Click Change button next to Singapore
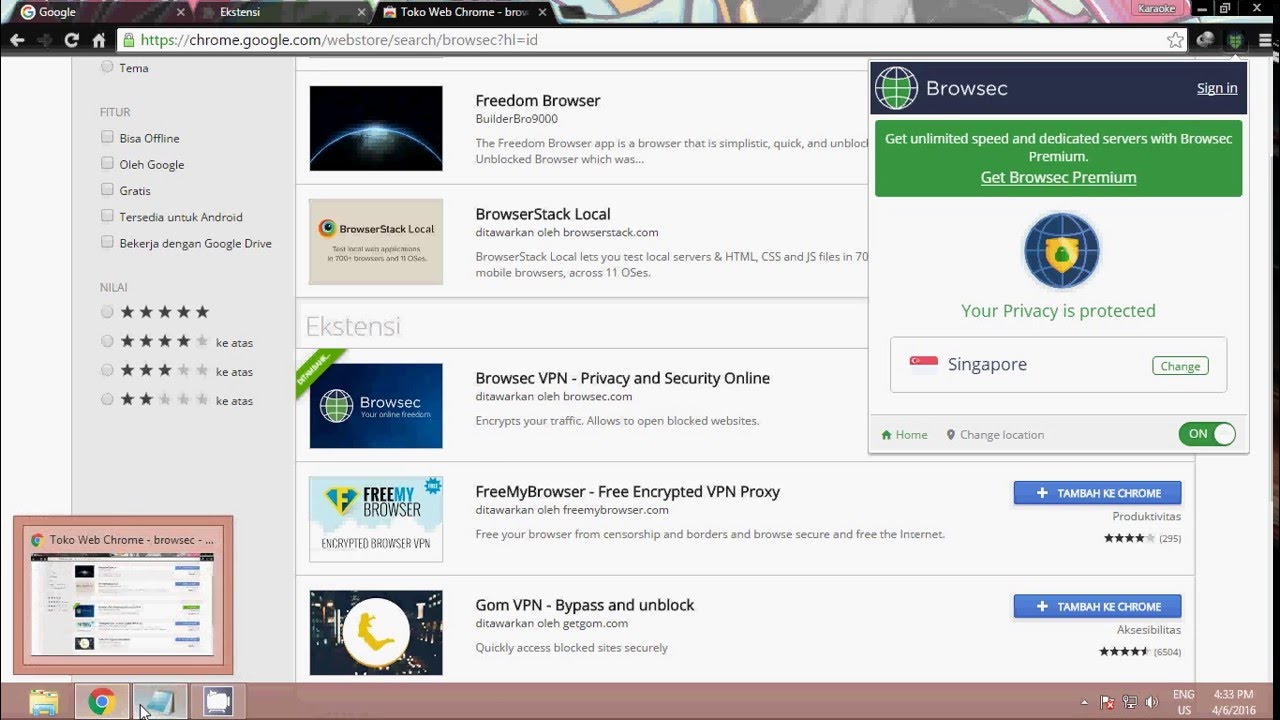 (x=1180, y=366)
